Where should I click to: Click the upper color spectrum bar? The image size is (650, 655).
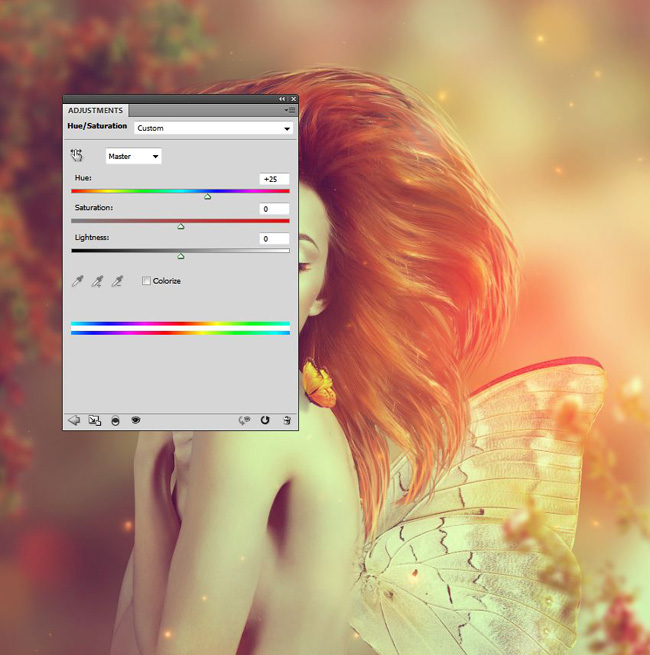(180, 324)
